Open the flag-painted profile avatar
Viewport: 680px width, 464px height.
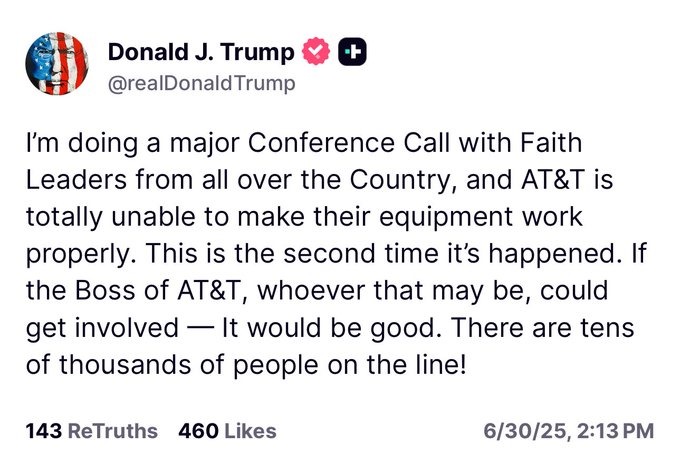[x=57, y=63]
